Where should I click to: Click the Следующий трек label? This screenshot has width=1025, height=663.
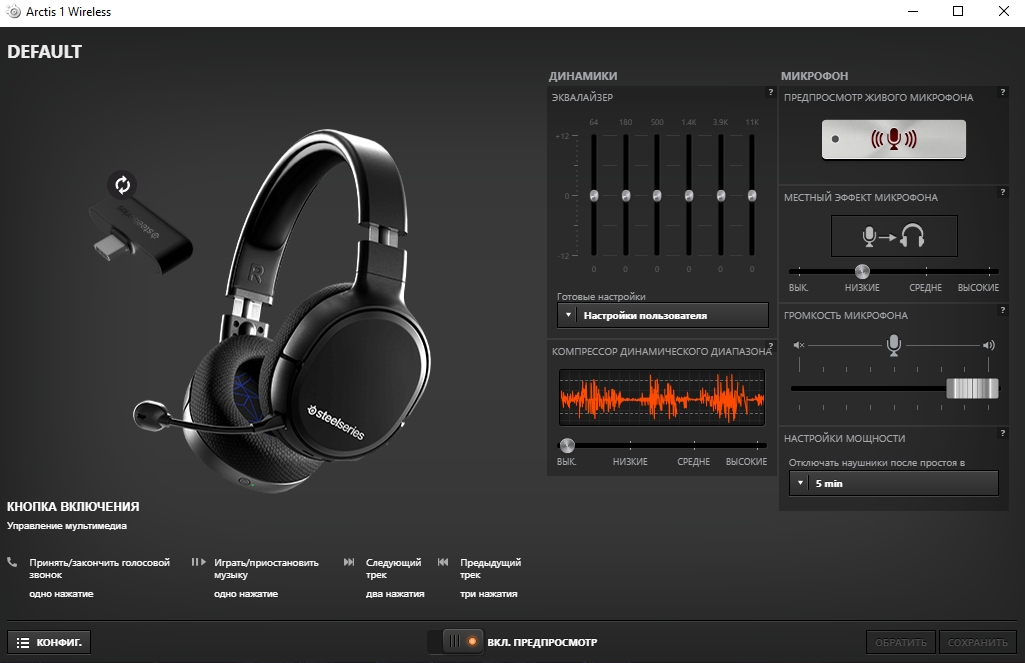point(394,568)
